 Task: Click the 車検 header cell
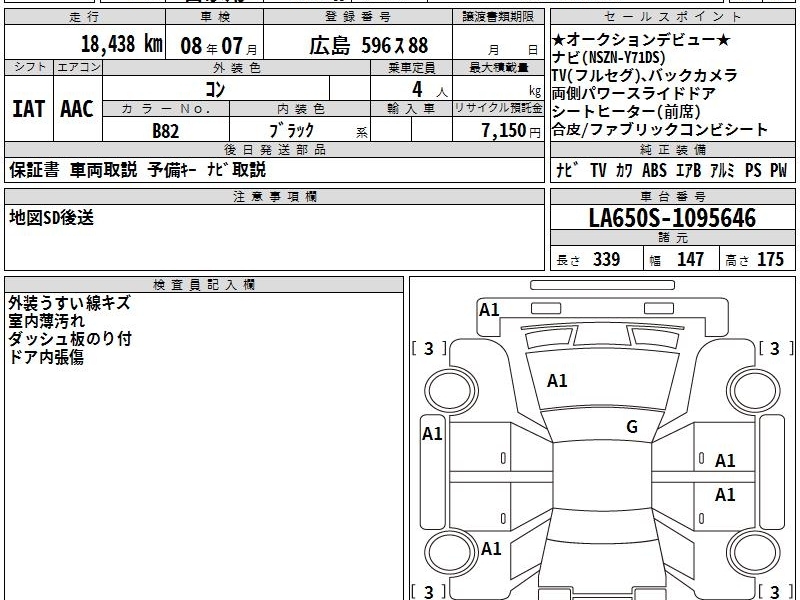coord(215,17)
